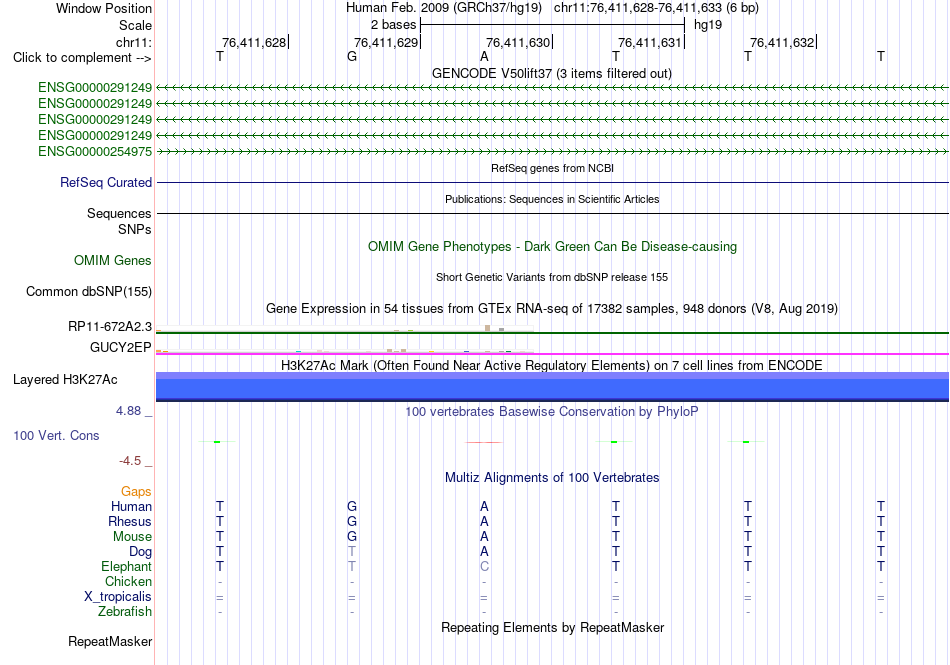Click the 'H3K27Ac Mark' ENCODE title
Viewport: 950px width, 665px height.
[552, 365]
